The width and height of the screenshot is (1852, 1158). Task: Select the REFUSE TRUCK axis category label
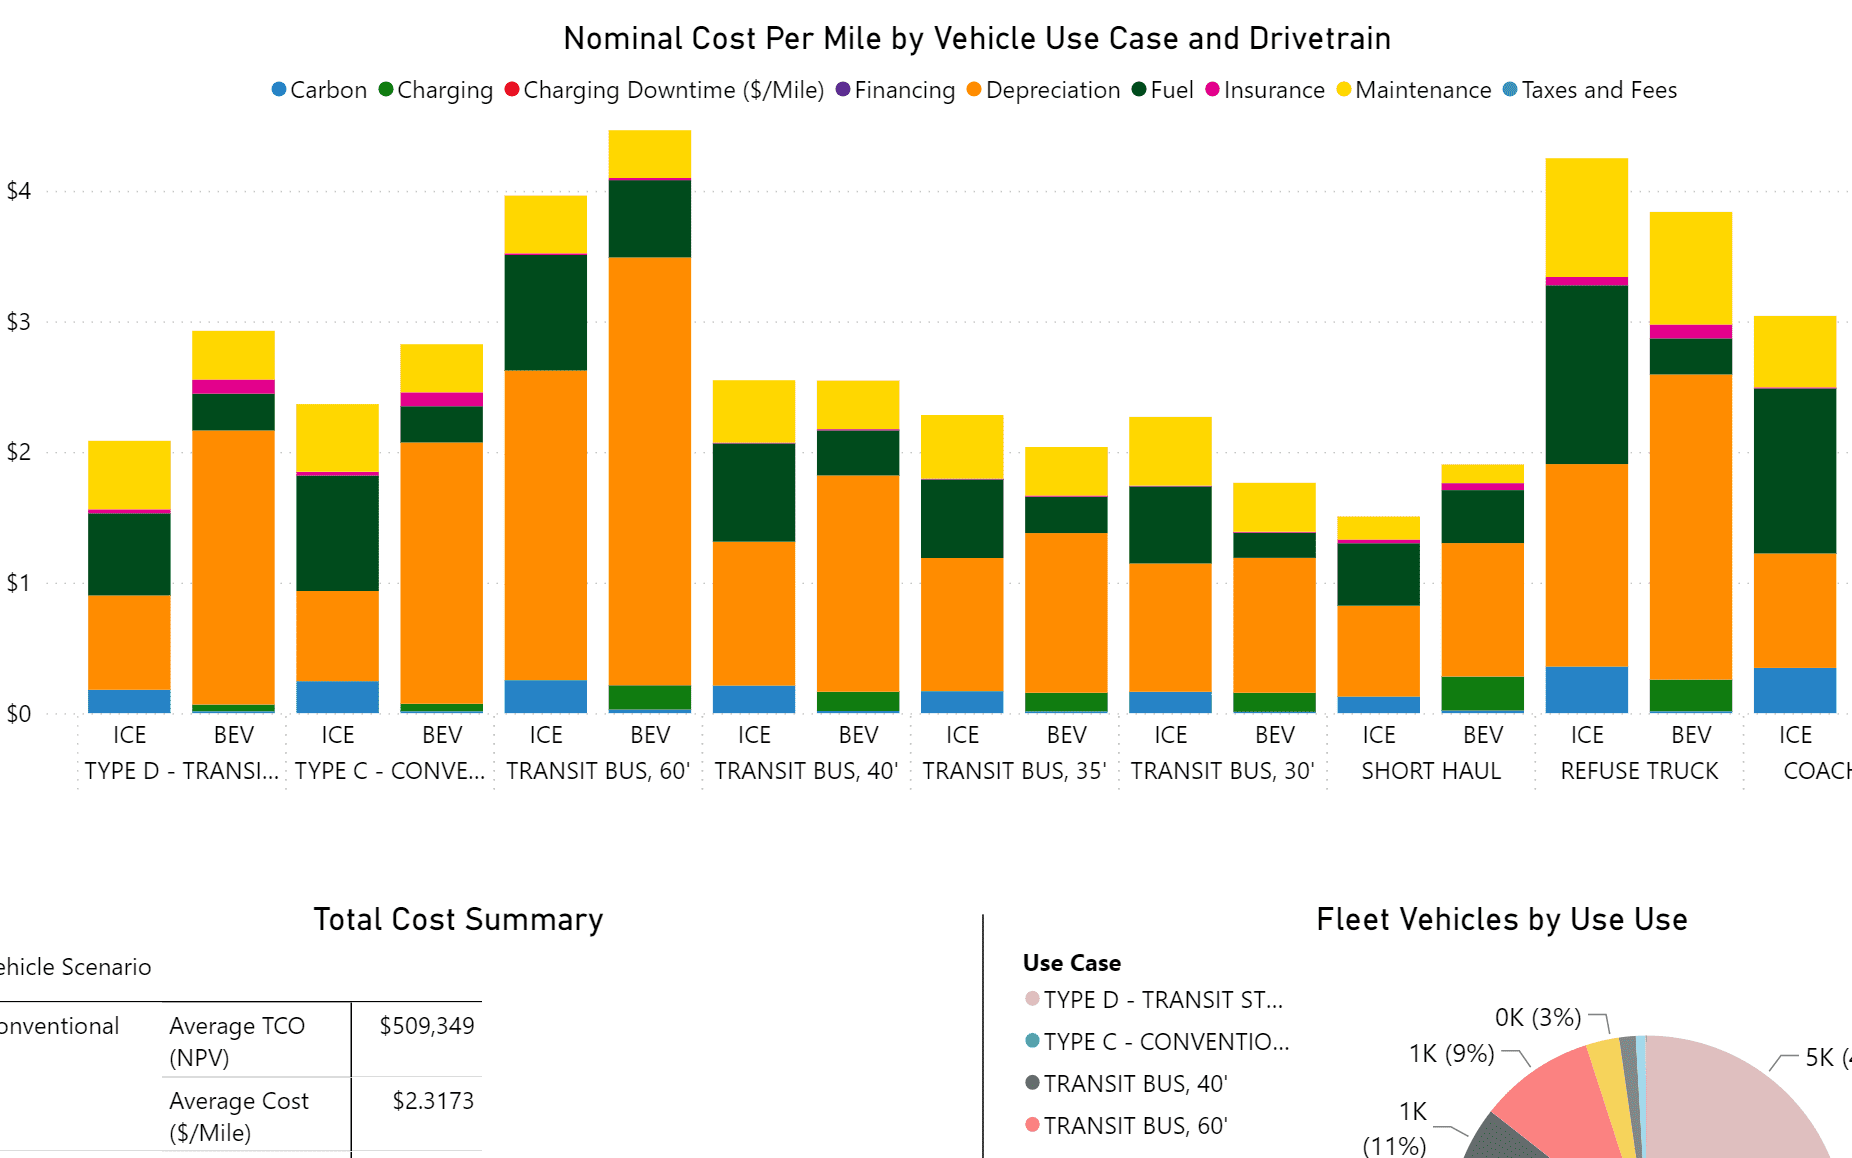pyautogui.click(x=1639, y=771)
